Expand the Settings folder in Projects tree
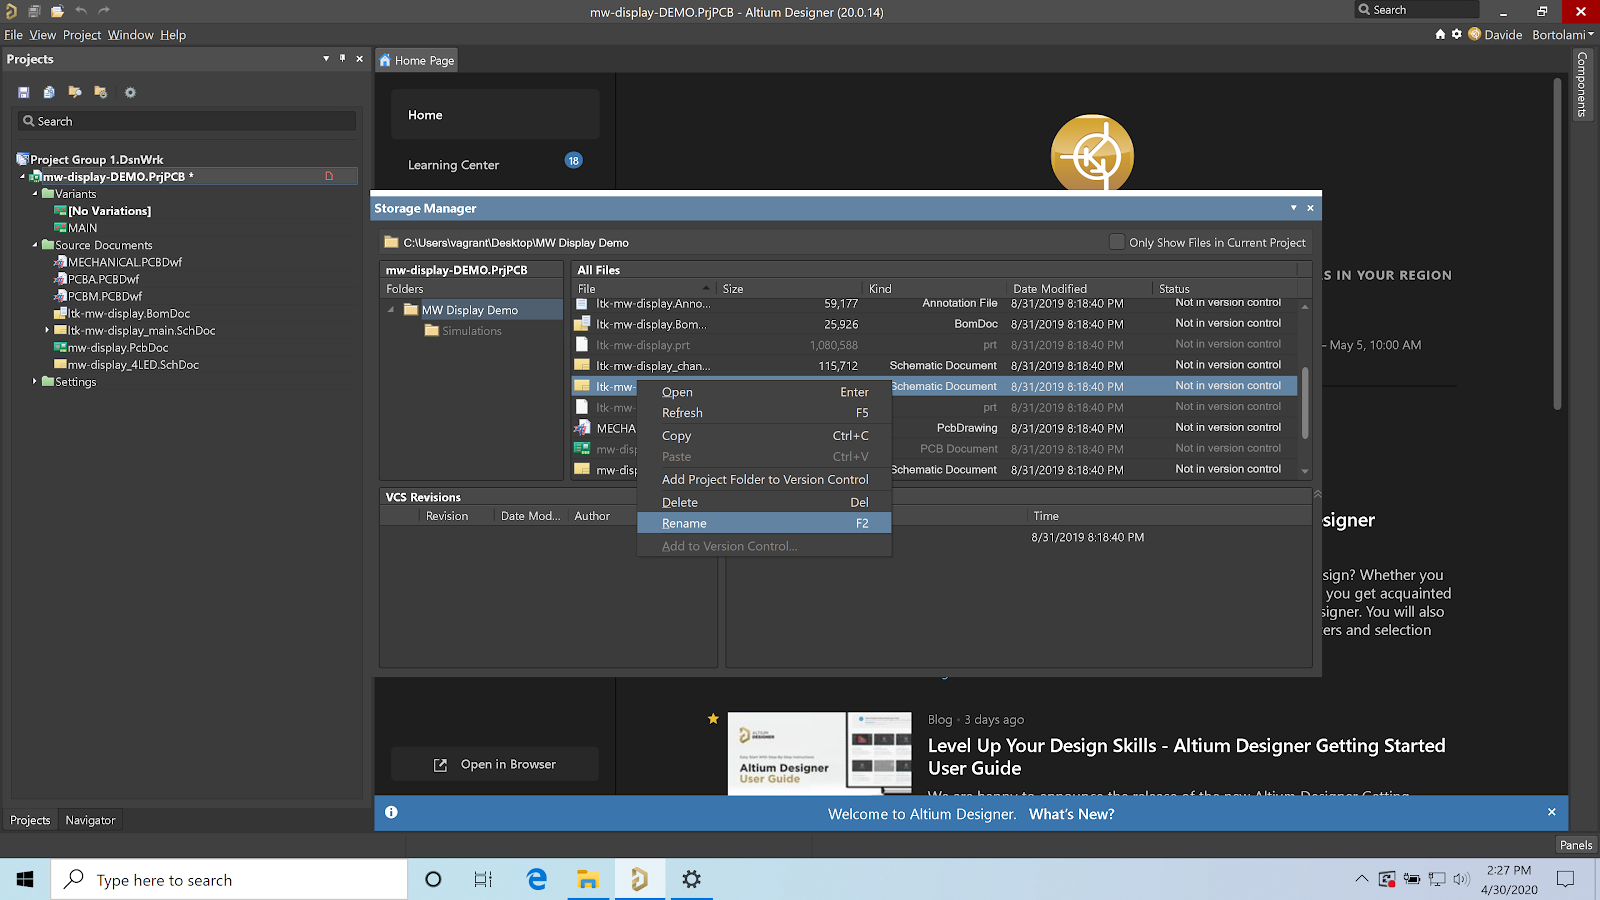 click(35, 381)
